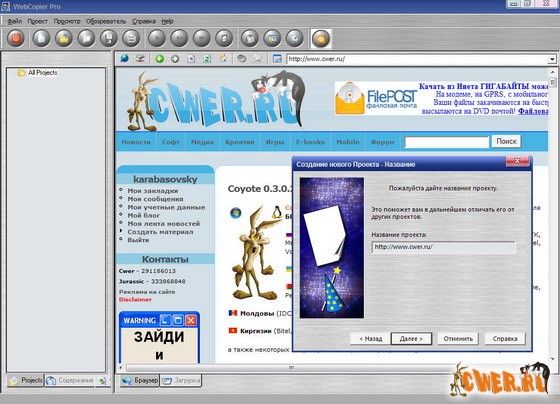Open the Обозреватель menu
The height and width of the screenshot is (404, 560).
click(106, 21)
